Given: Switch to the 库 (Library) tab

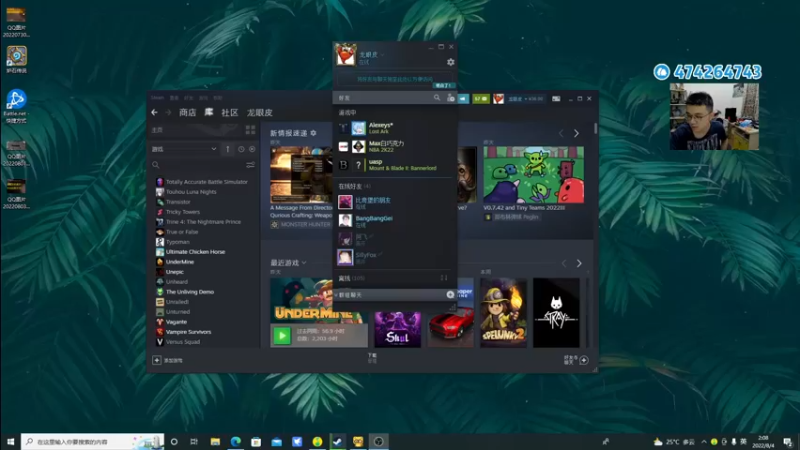Looking at the screenshot, I should click(x=209, y=112).
